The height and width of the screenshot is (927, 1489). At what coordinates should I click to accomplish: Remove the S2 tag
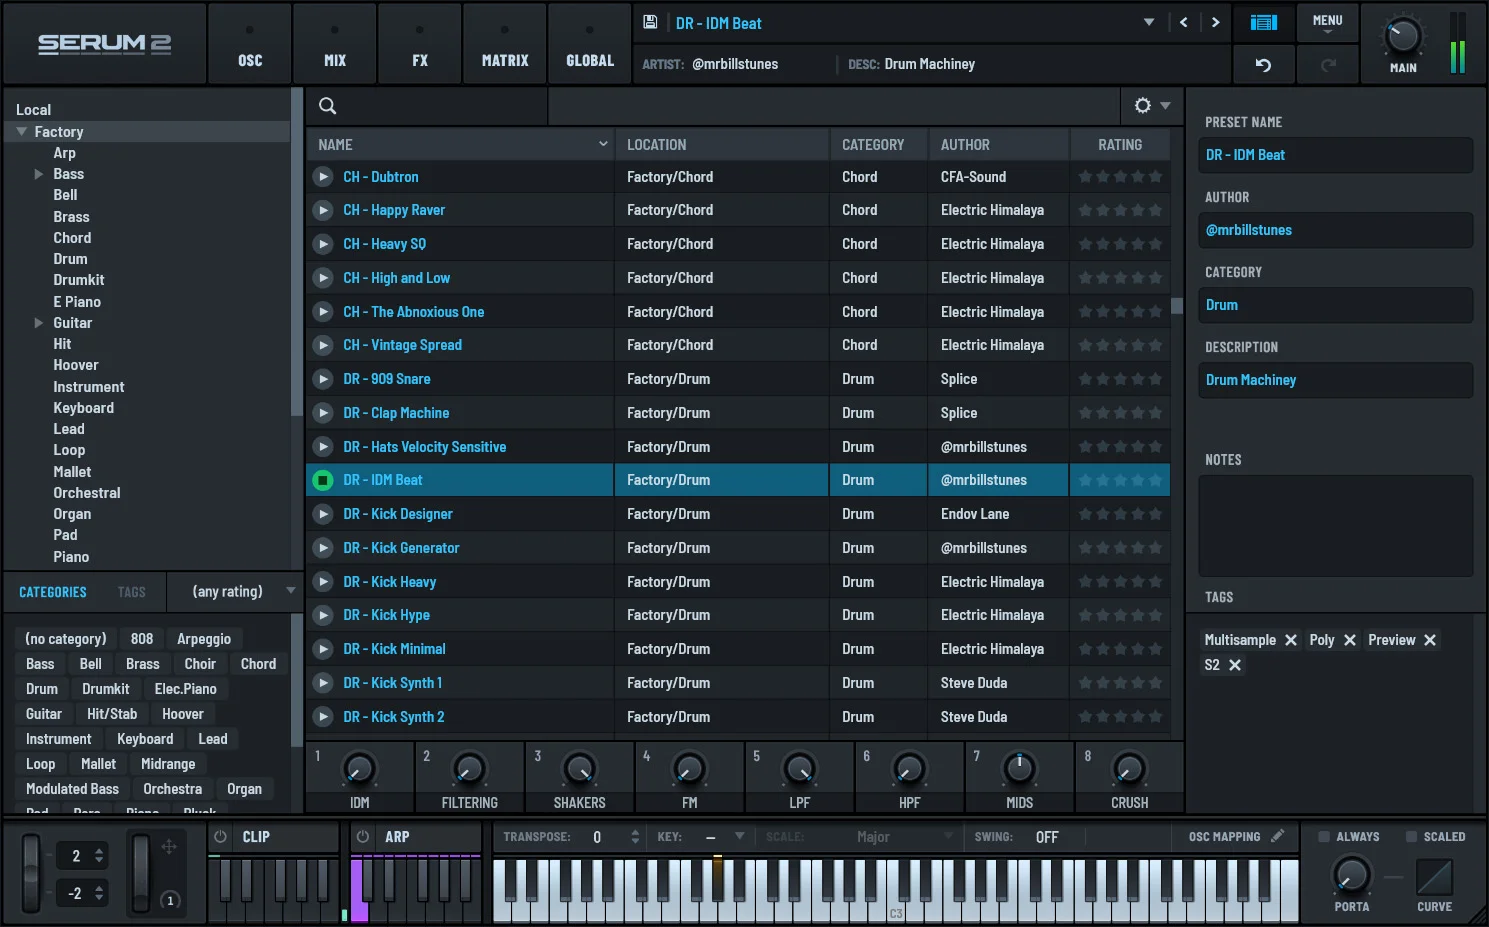click(x=1235, y=665)
